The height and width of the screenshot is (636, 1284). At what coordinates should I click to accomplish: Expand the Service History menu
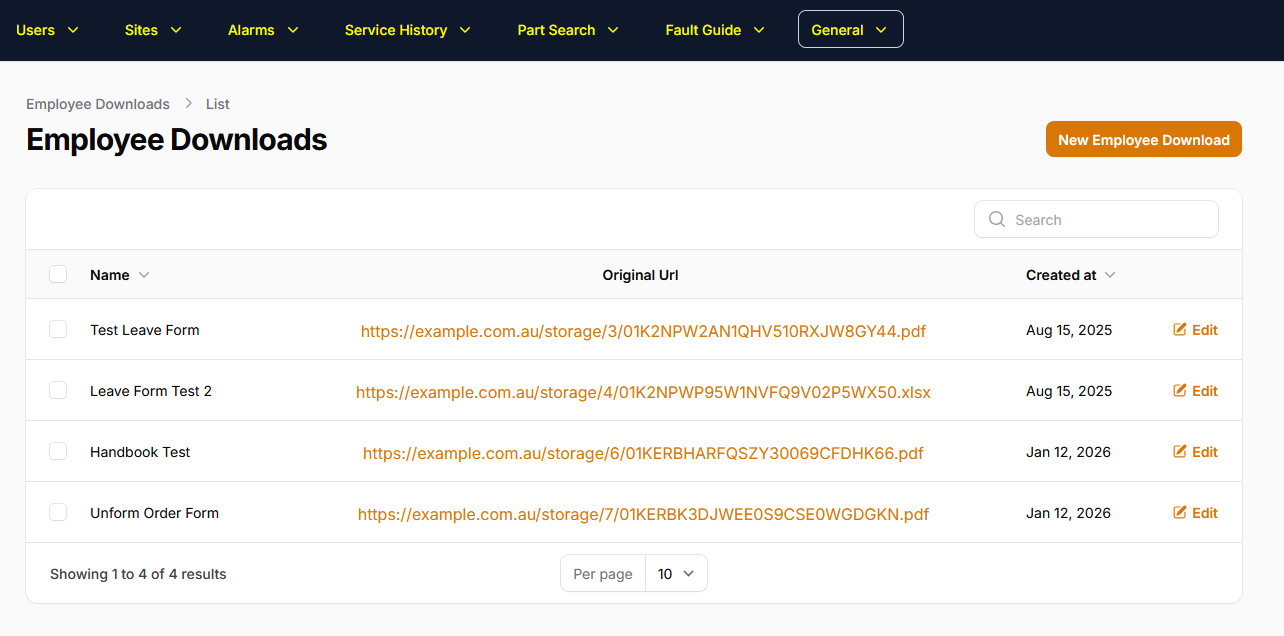(407, 30)
